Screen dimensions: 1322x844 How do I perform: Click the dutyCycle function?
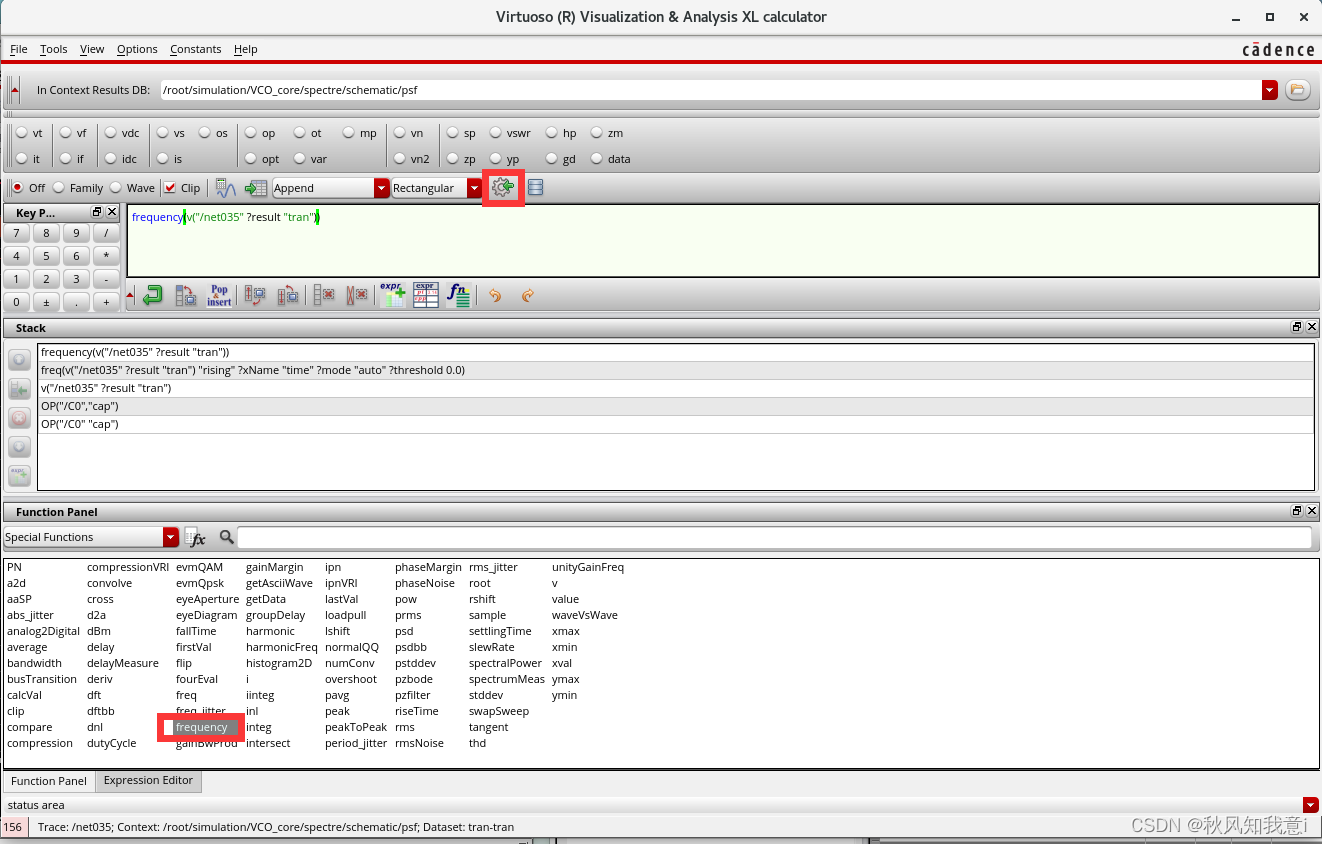(112, 743)
